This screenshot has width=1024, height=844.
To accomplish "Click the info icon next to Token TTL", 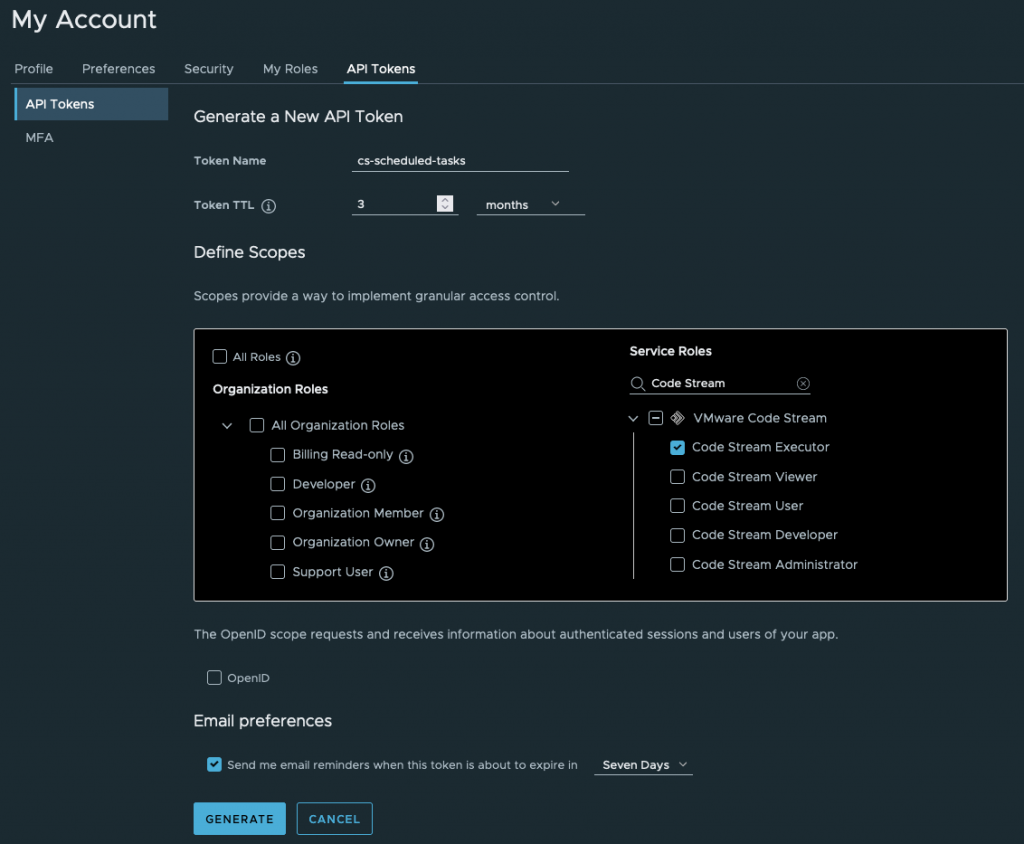I will (x=268, y=205).
